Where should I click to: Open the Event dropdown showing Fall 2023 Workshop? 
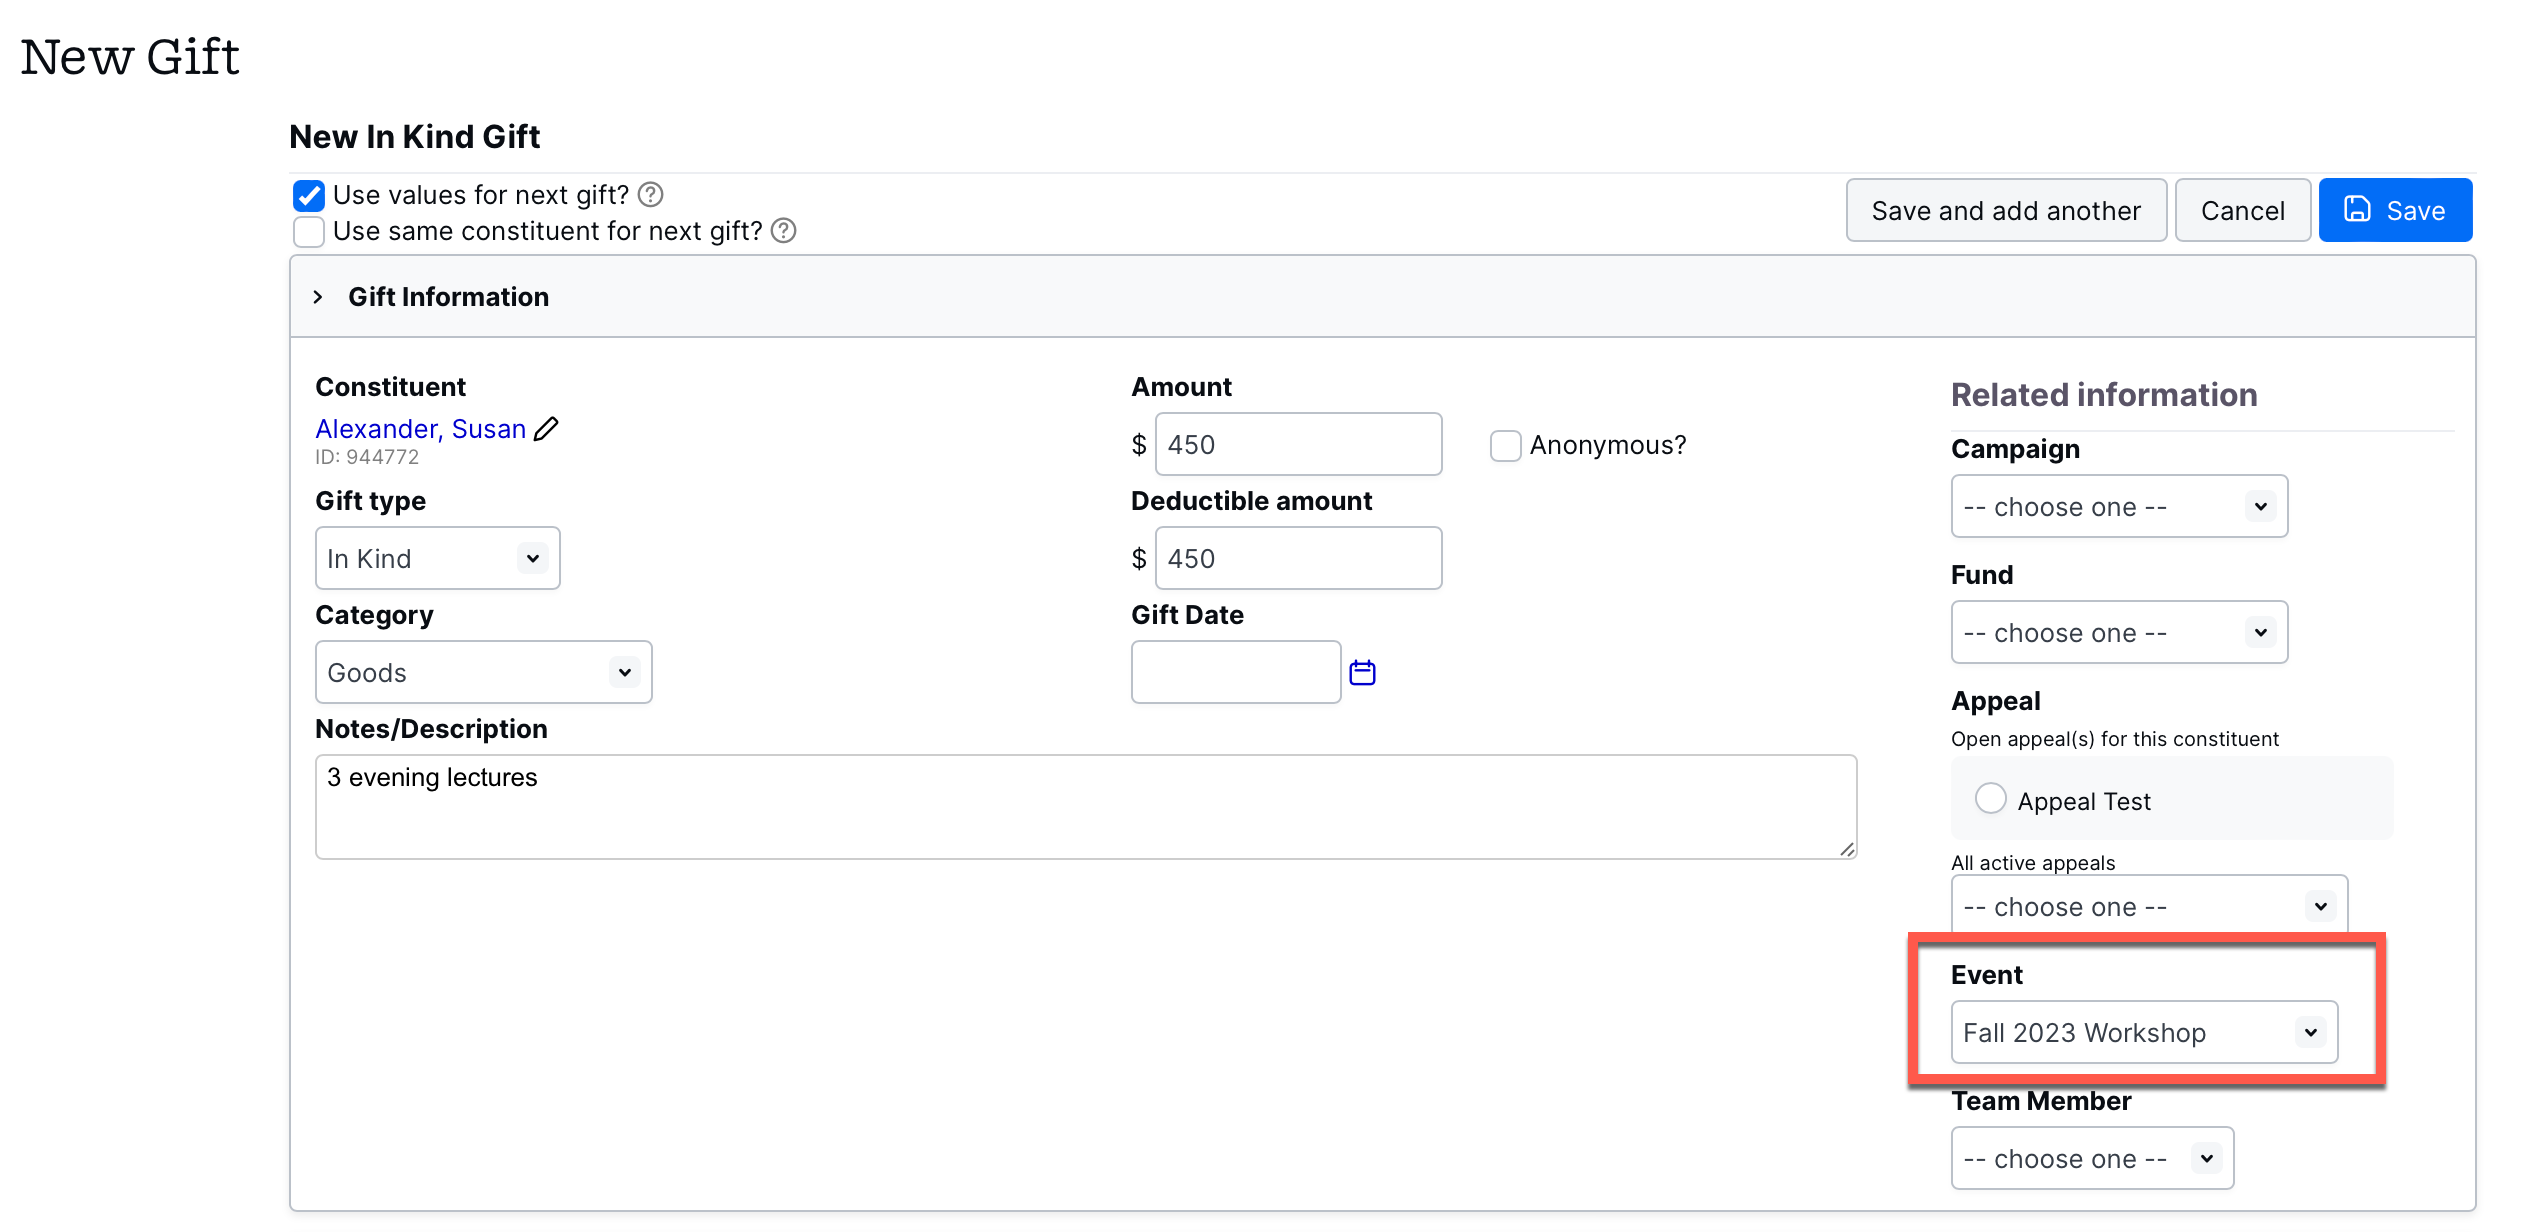[x=2143, y=1032]
